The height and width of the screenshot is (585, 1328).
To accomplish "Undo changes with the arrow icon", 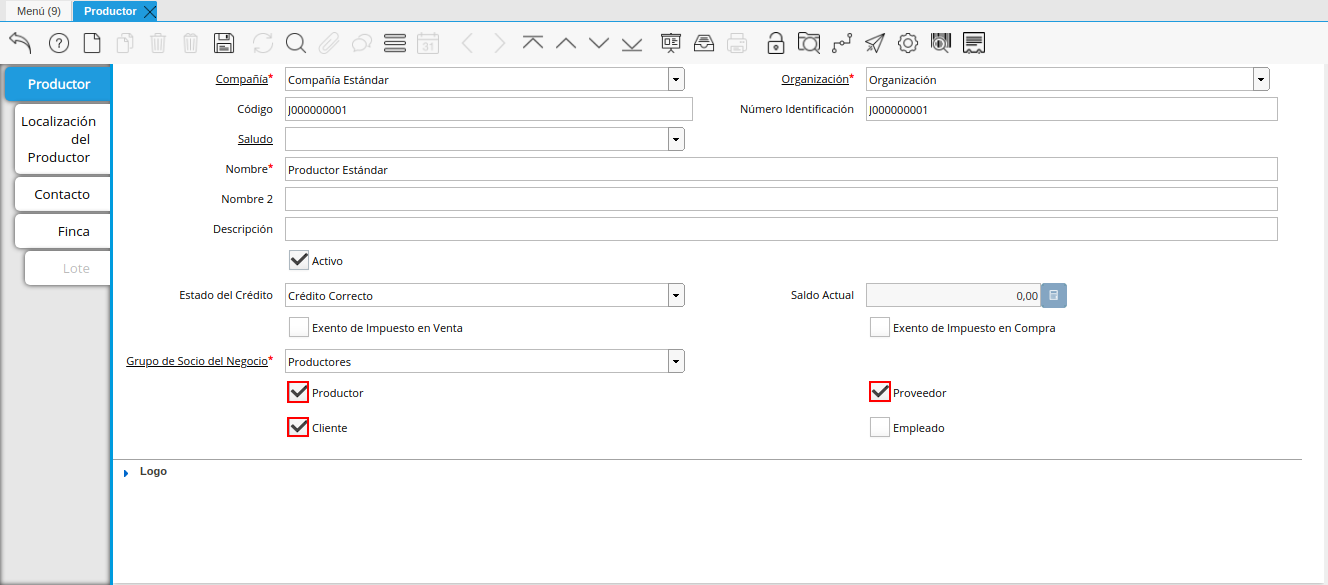I will pyautogui.click(x=19, y=42).
